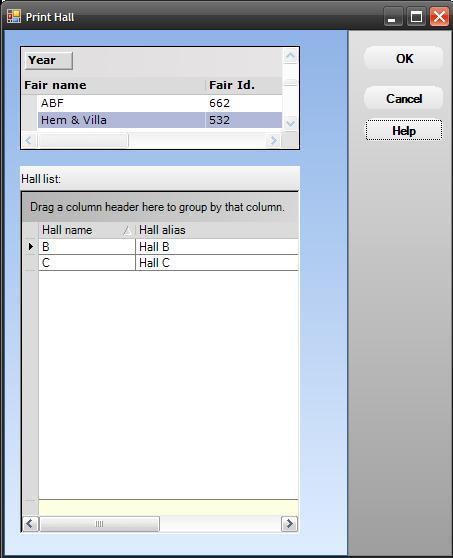Click the fair list scroll down arrow

pyautogui.click(x=290, y=123)
